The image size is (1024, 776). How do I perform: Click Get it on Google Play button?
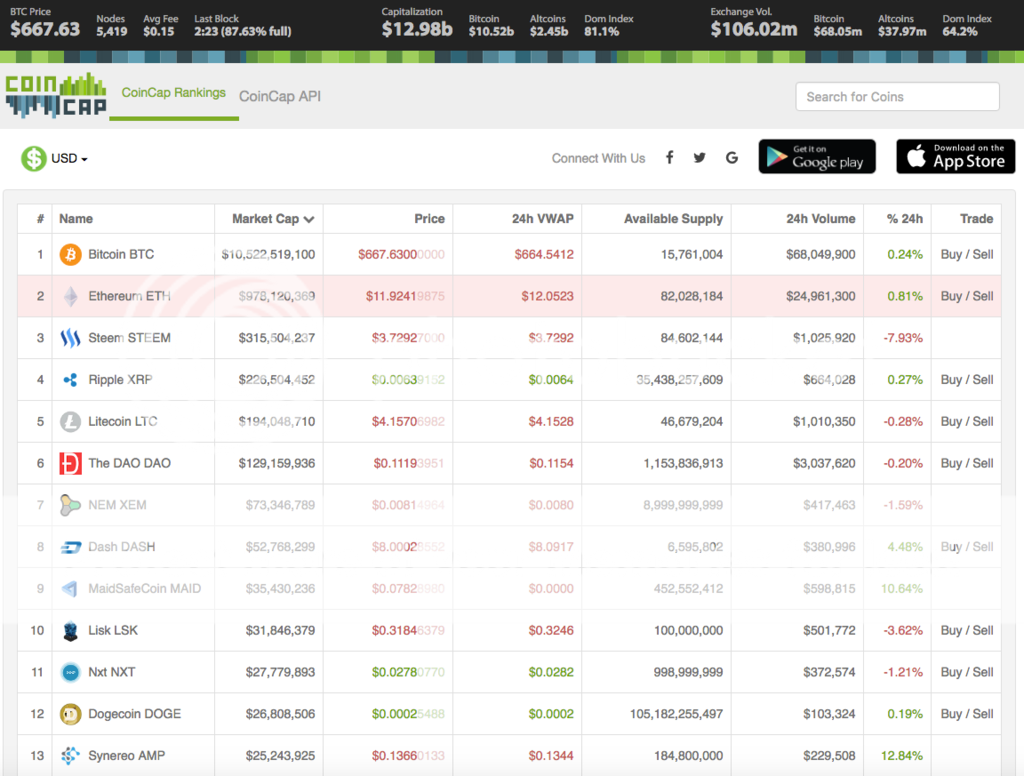[817, 157]
